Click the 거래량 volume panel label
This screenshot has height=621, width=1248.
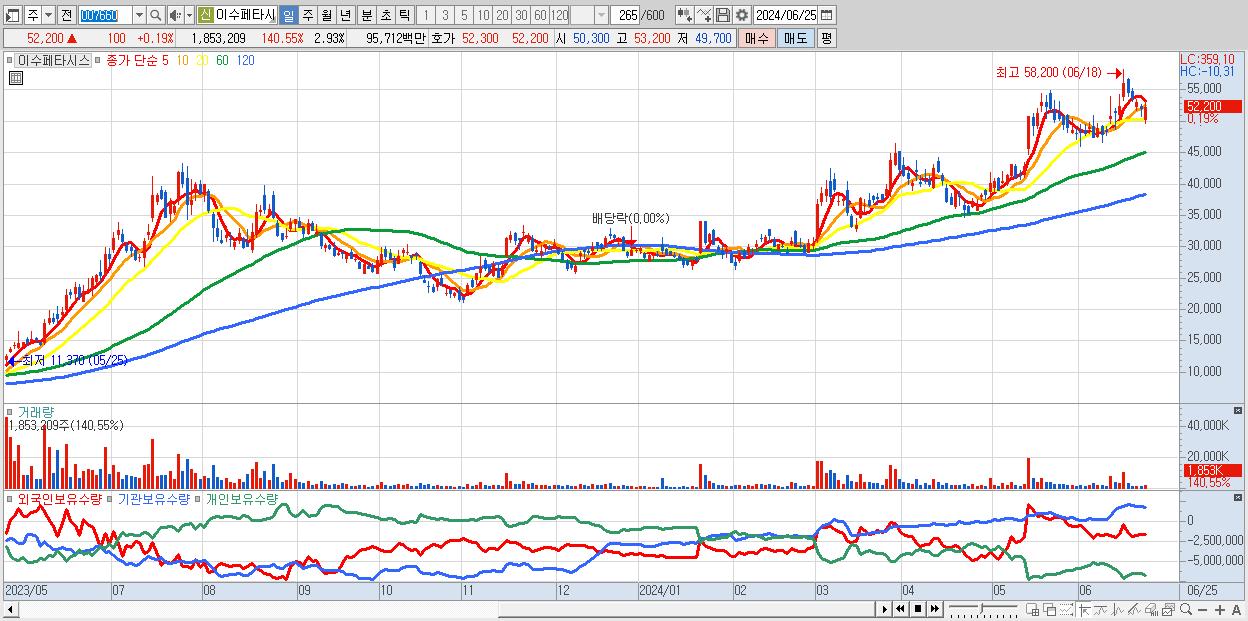35,412
